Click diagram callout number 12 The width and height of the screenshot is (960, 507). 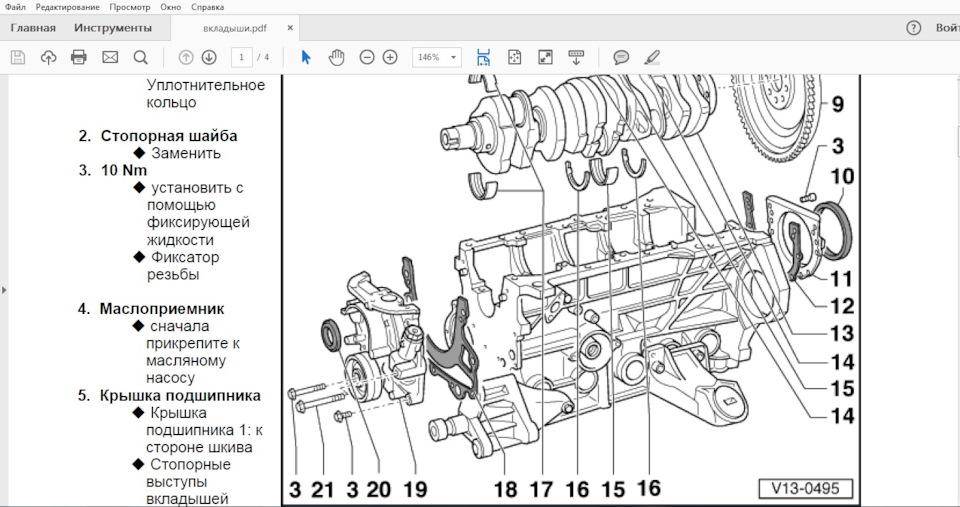tap(841, 306)
